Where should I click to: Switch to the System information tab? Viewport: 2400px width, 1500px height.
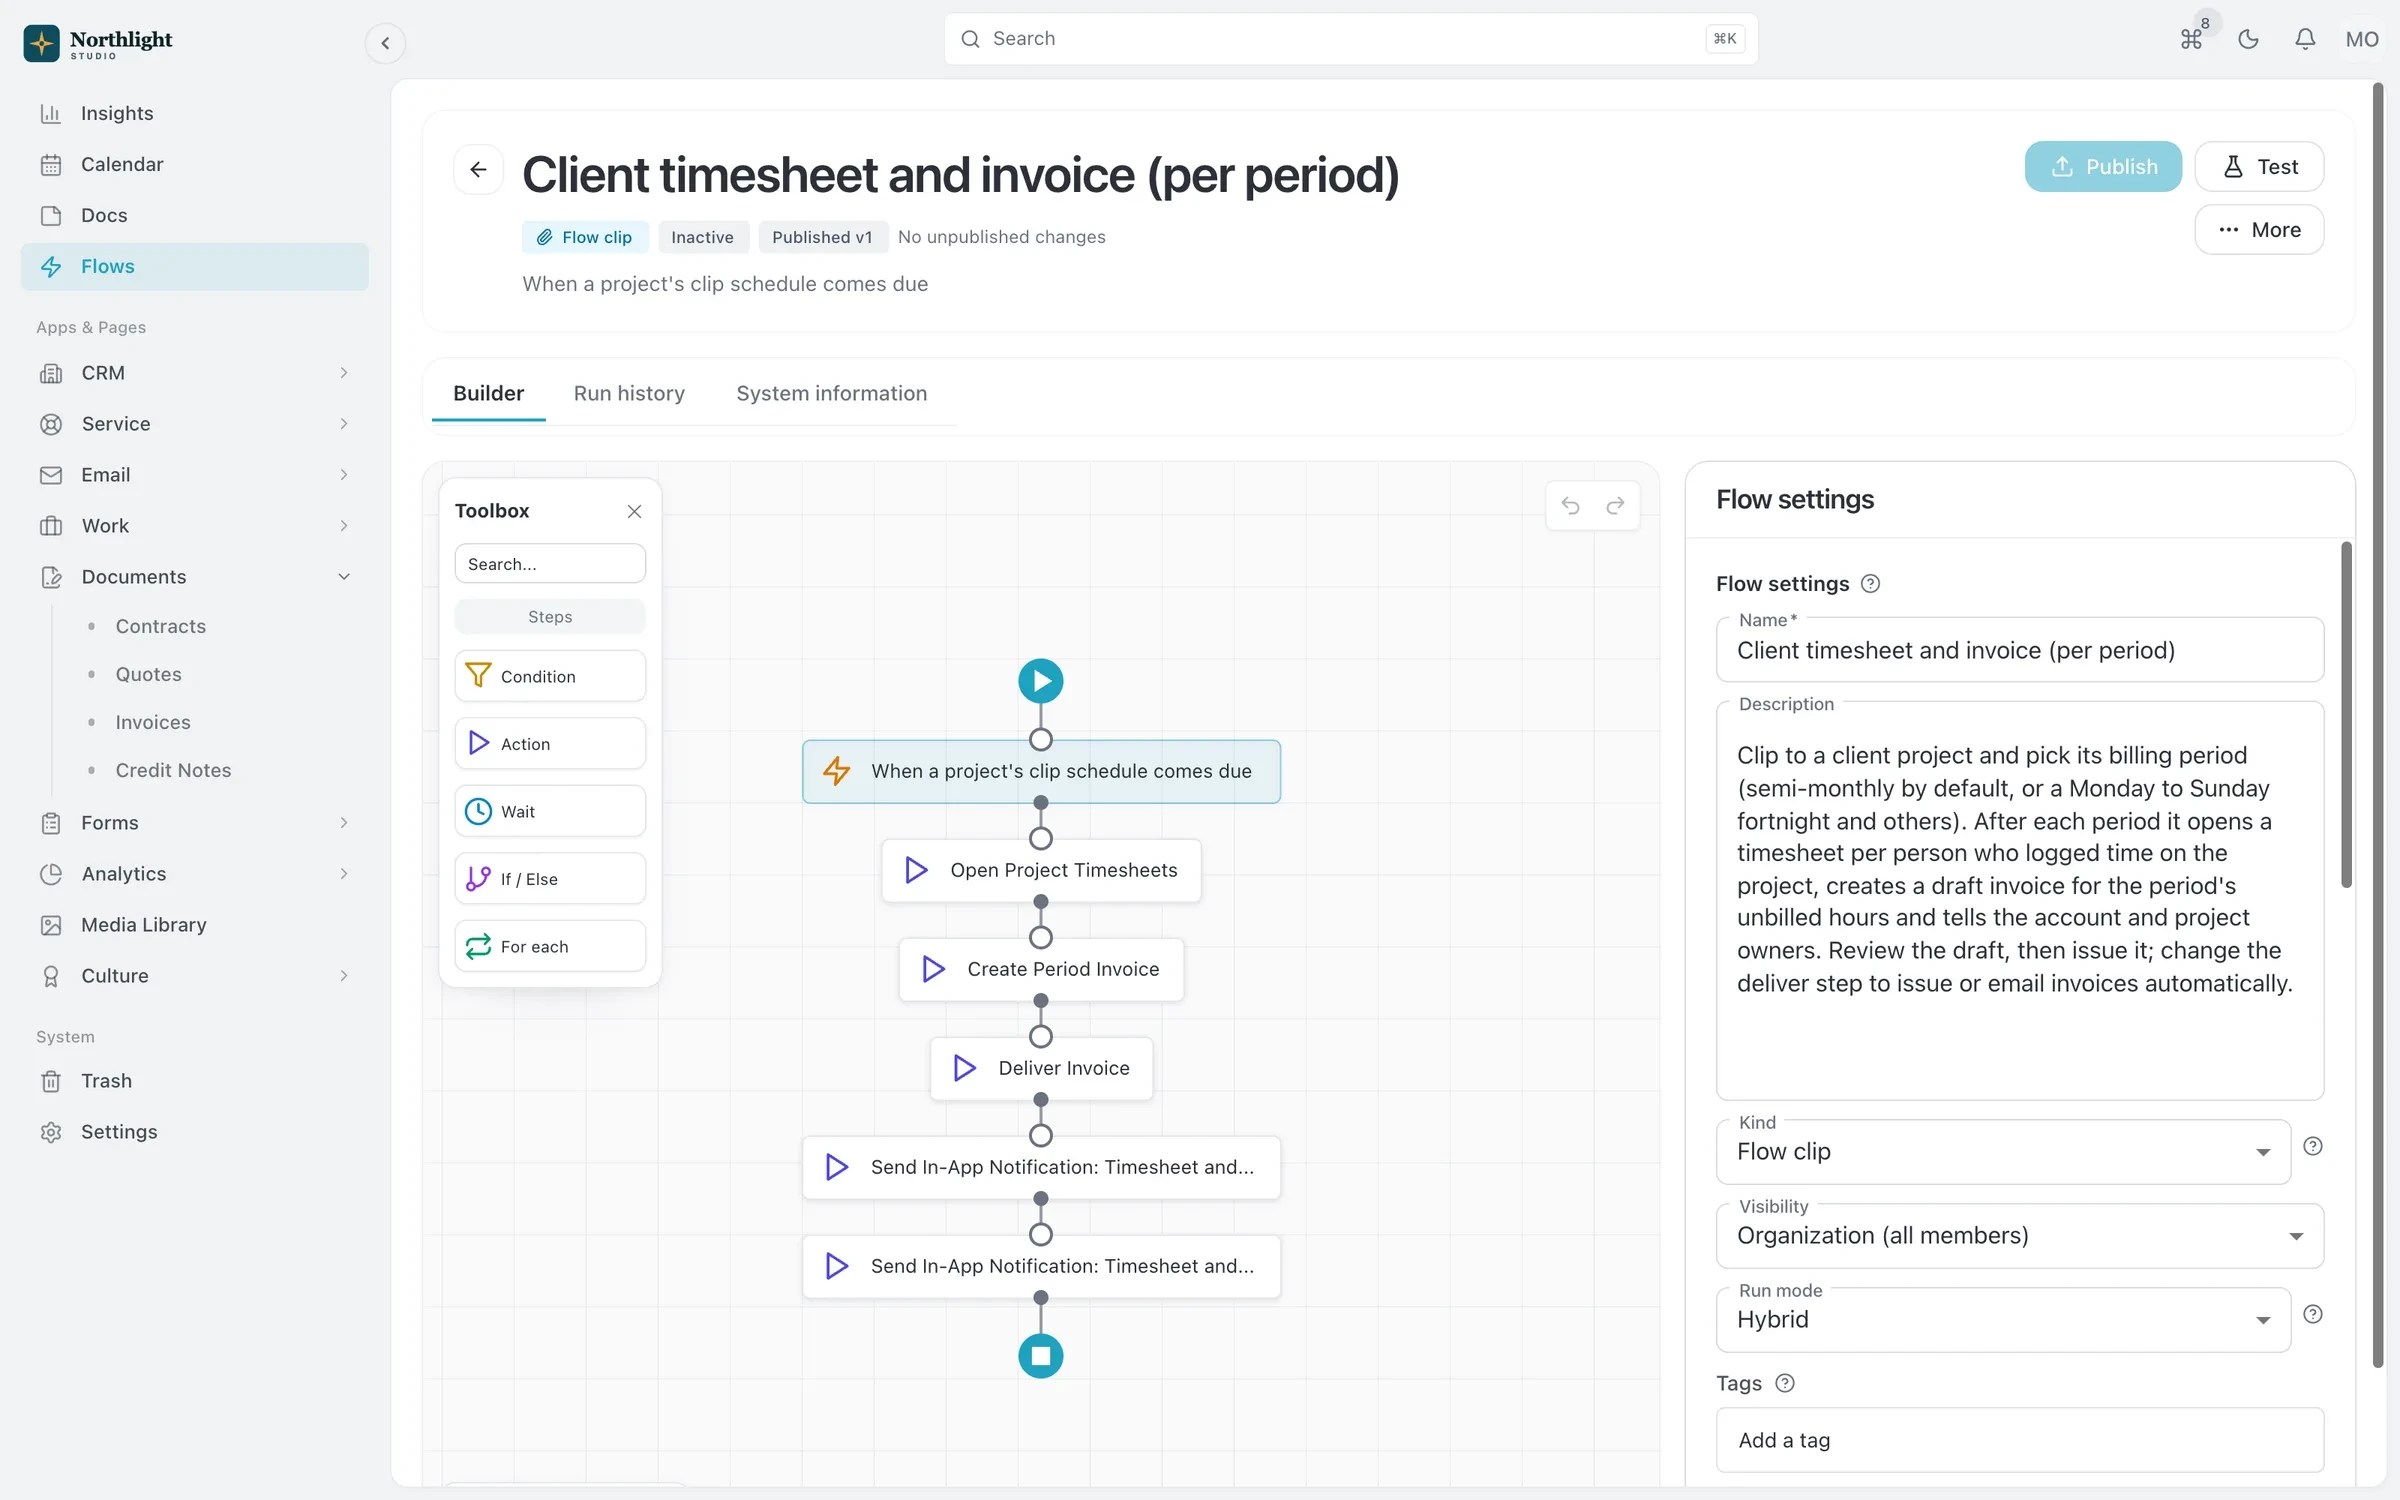pyautogui.click(x=831, y=393)
